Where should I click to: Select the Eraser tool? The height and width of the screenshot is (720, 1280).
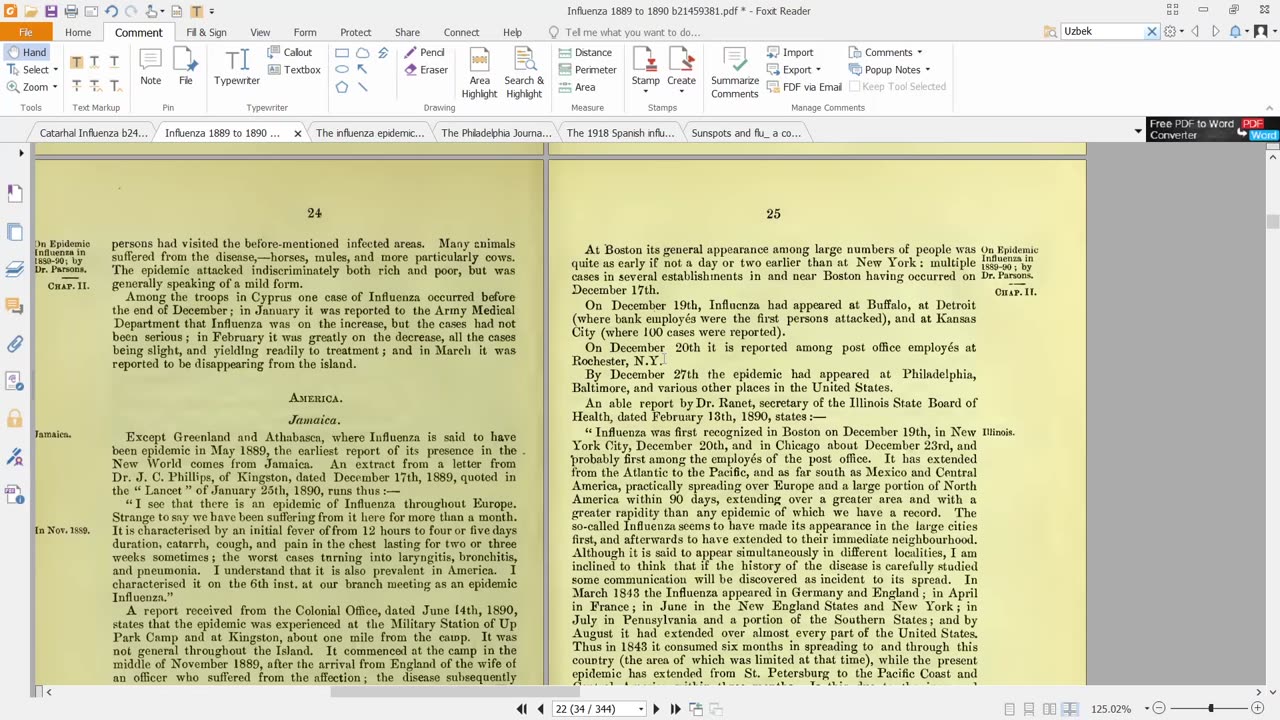(x=425, y=70)
